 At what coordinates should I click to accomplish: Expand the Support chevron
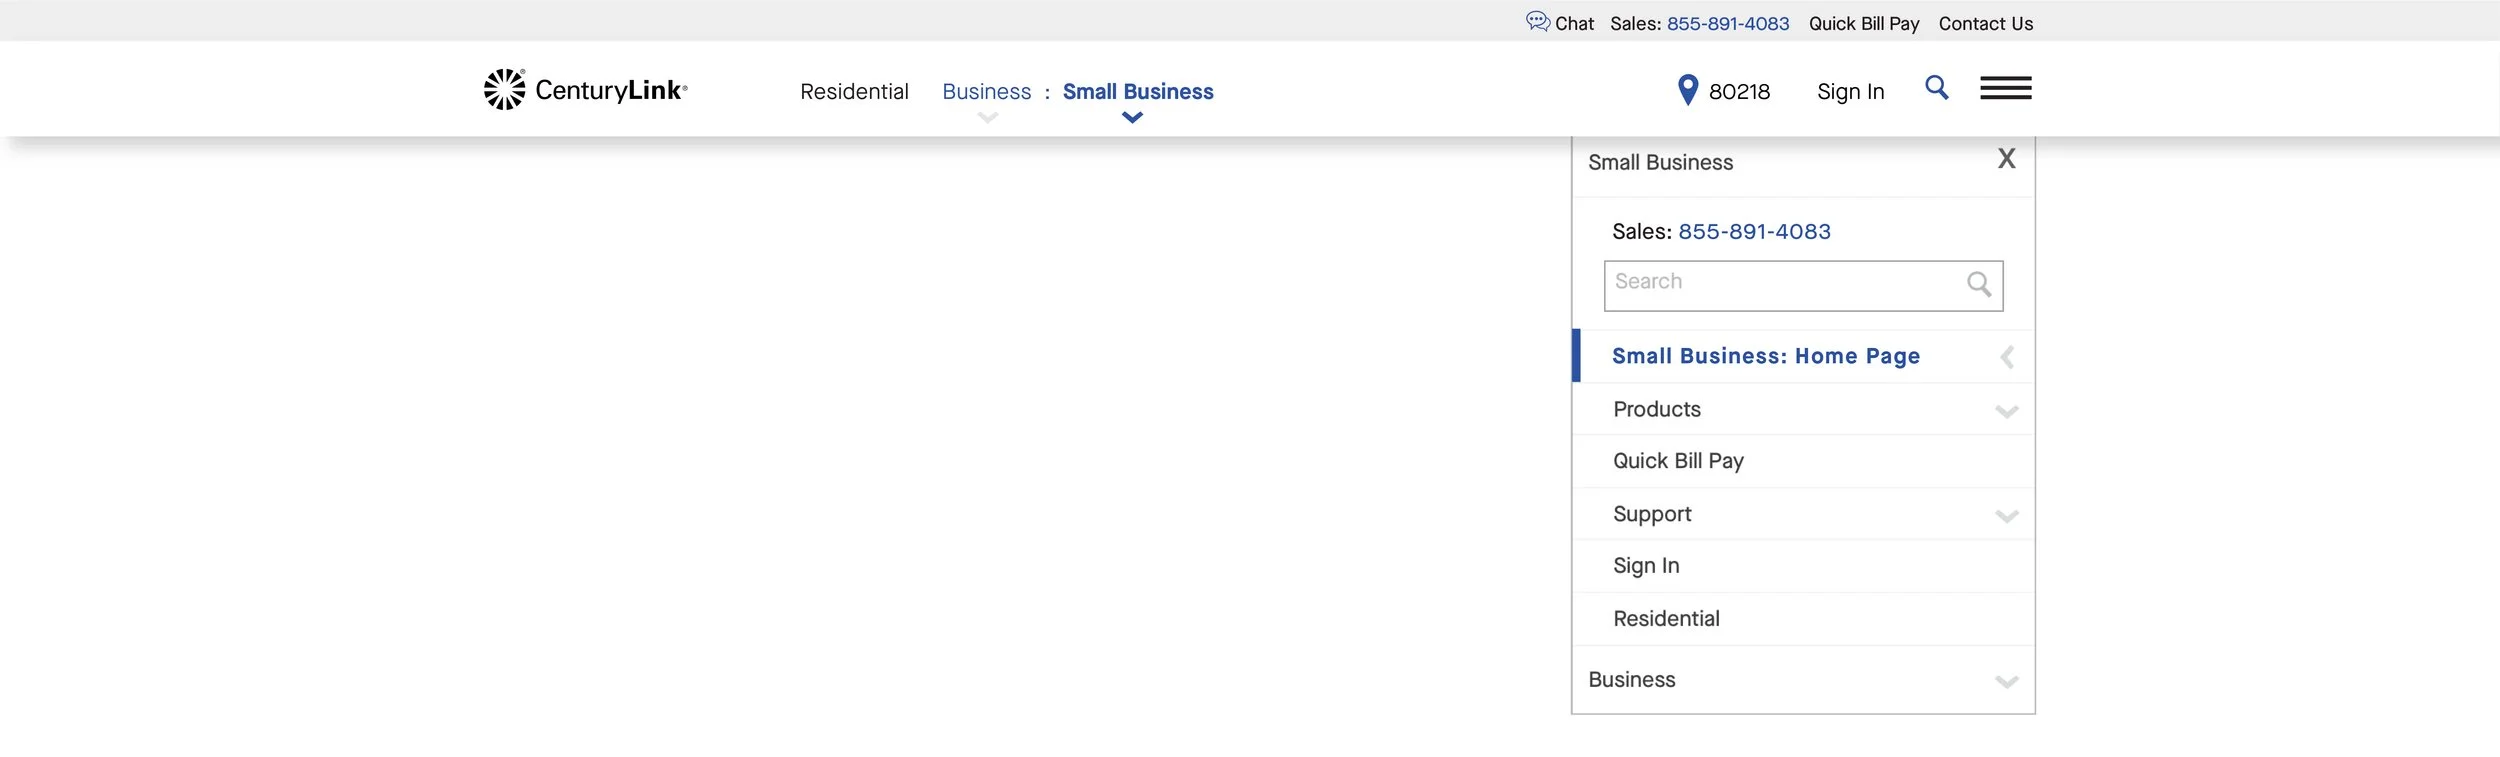pyautogui.click(x=2006, y=516)
